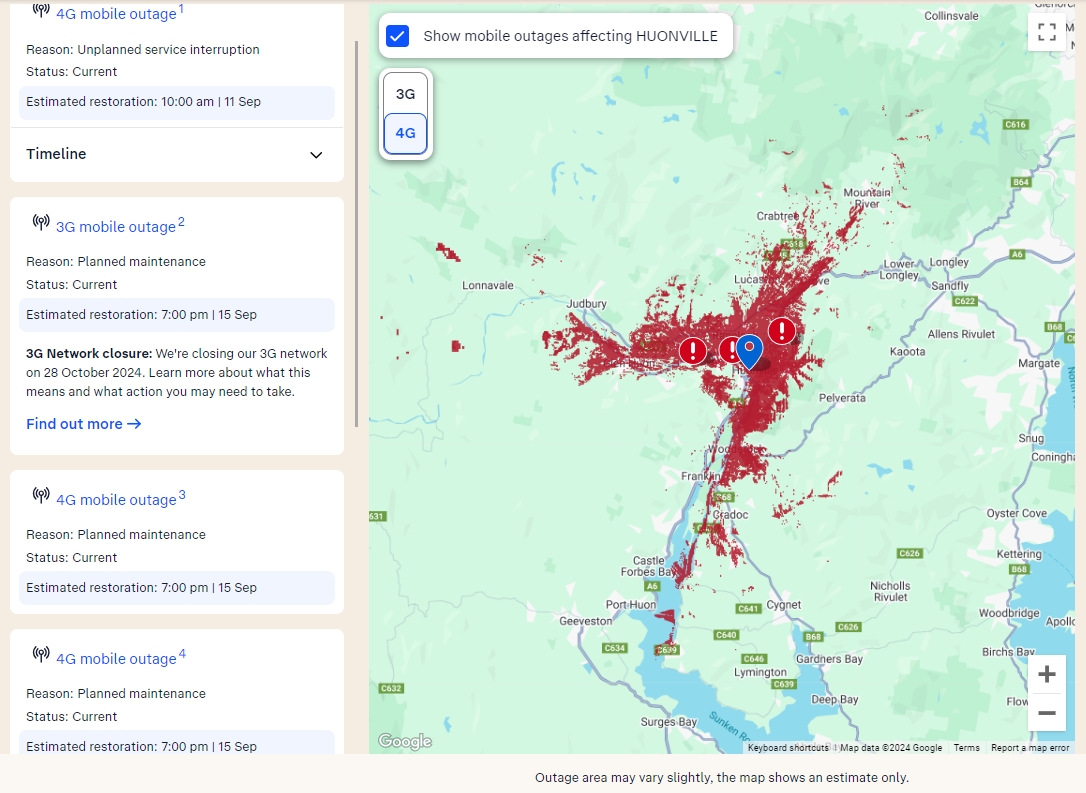Image resolution: width=1086 pixels, height=793 pixels.
Task: Uncheck Show mobile outages affecting HUONVILLE
Action: point(398,36)
